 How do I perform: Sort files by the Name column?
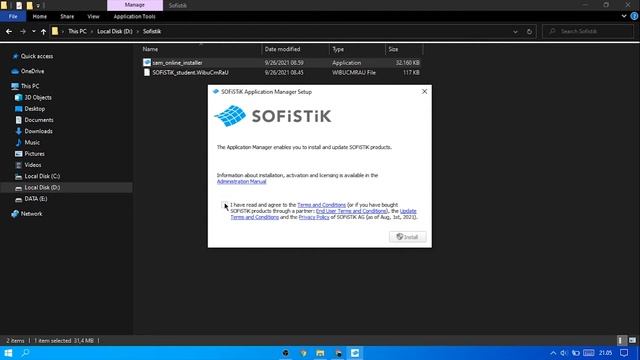click(x=150, y=49)
